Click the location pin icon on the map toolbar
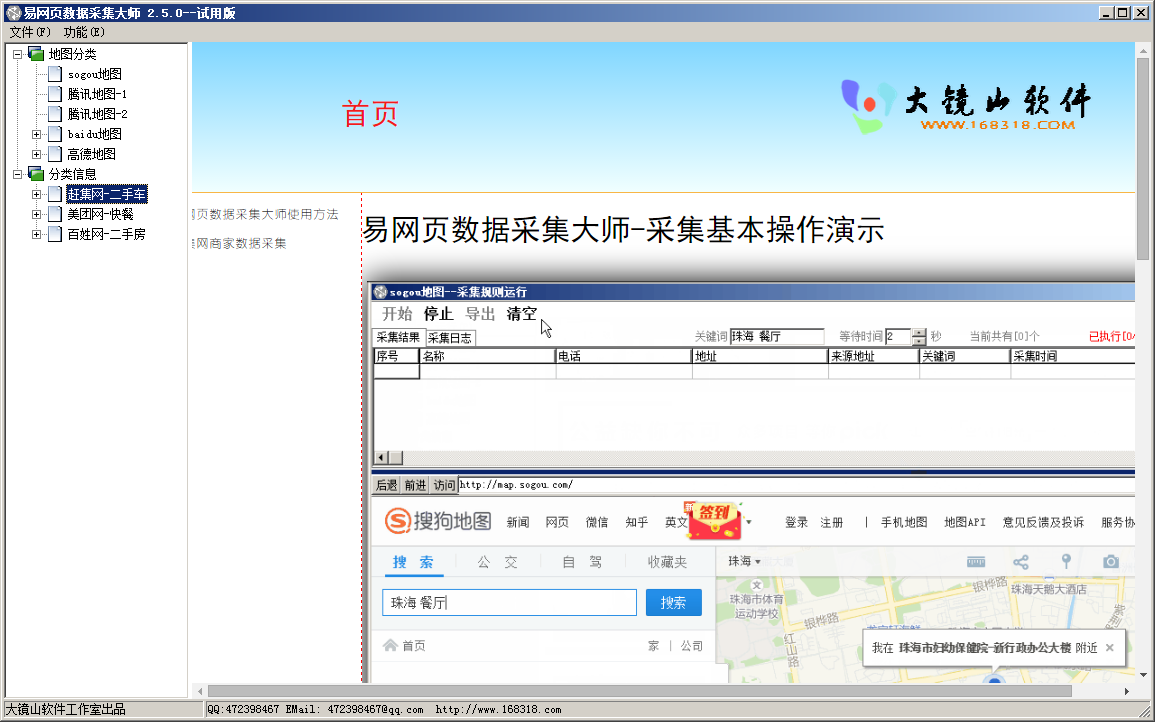The image size is (1155, 722). point(1066,562)
